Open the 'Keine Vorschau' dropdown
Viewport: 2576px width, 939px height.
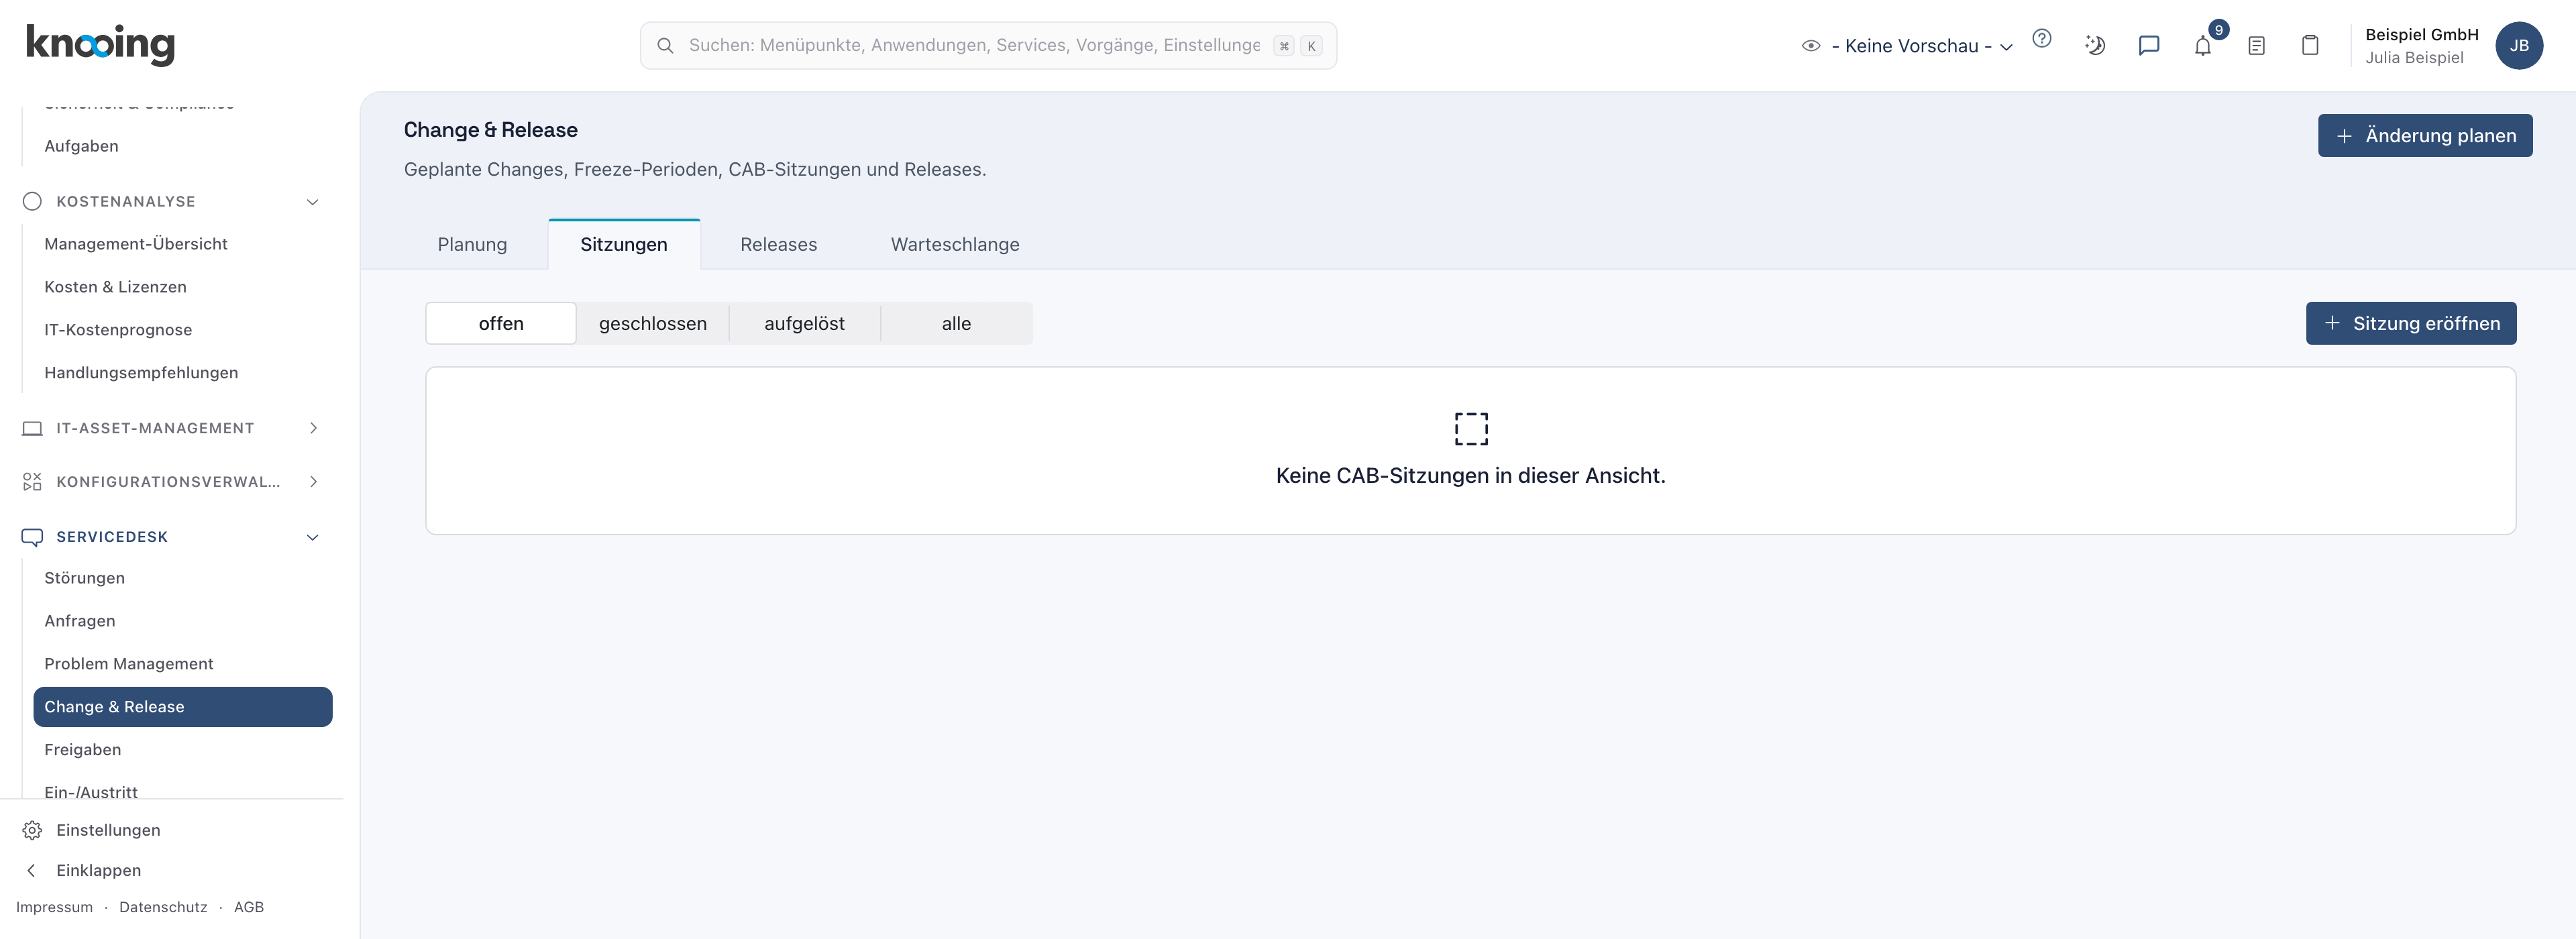(x=1921, y=46)
